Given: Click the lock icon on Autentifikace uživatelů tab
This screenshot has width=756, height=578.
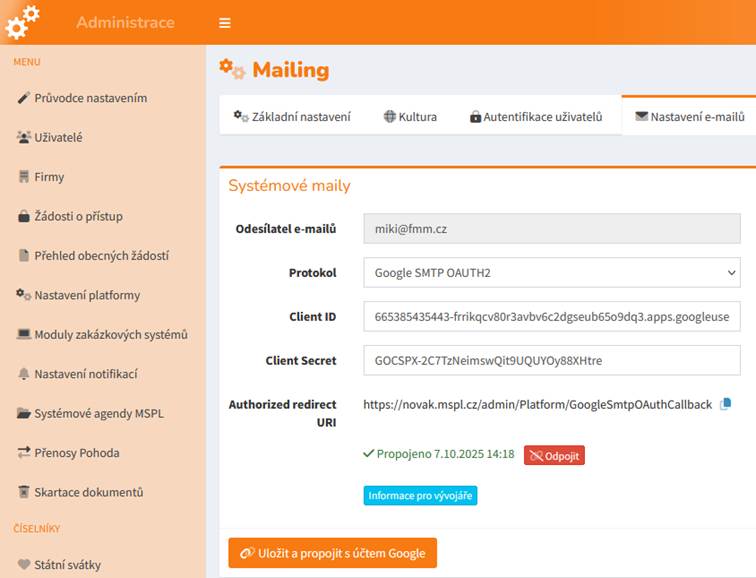Looking at the screenshot, I should pos(475,117).
